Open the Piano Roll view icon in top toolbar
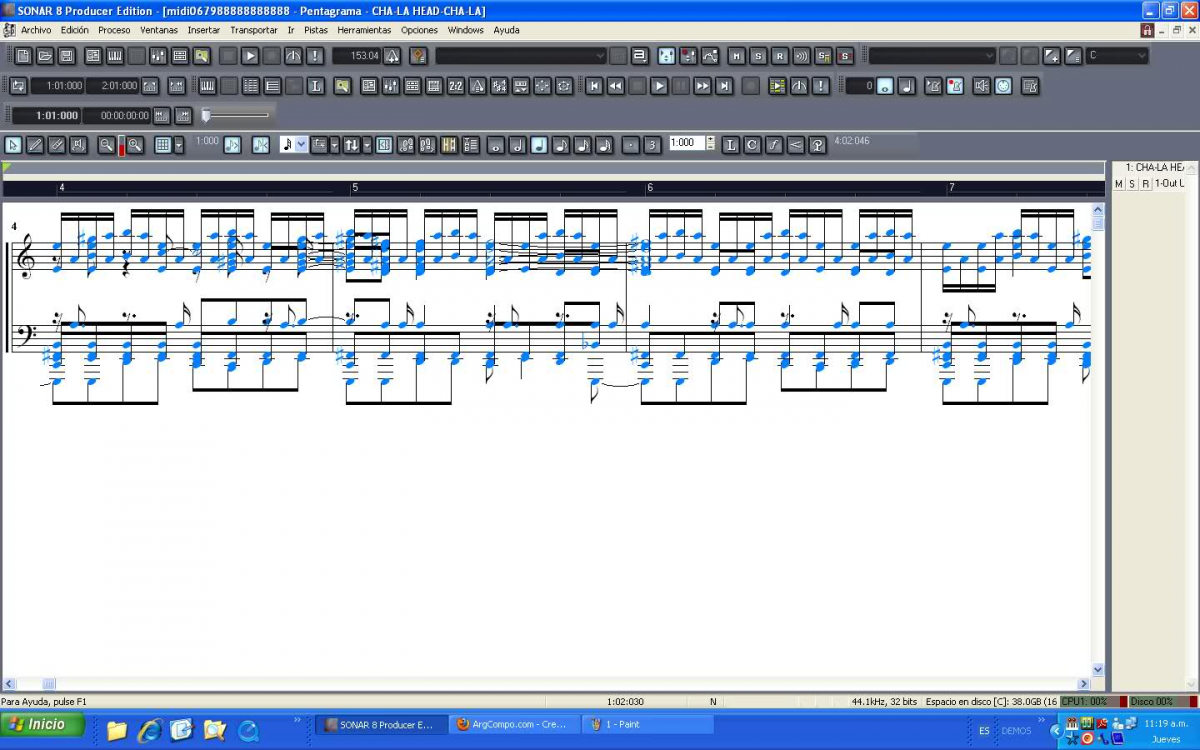Viewport: 1200px width, 750px height. click(x=115, y=56)
